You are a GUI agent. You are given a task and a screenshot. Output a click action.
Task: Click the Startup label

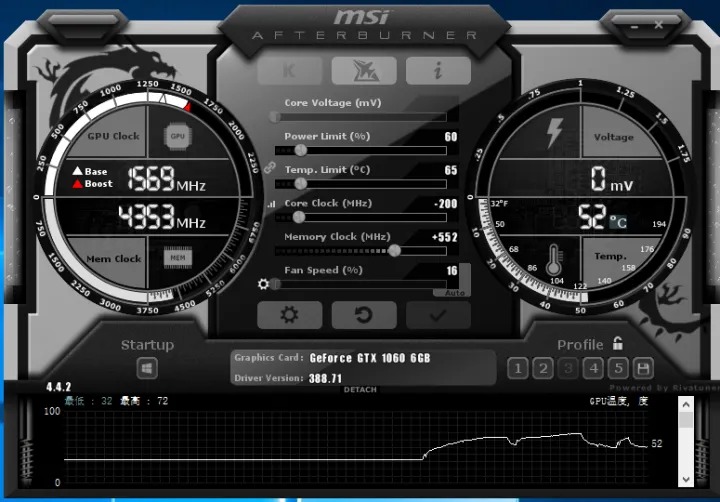(147, 345)
